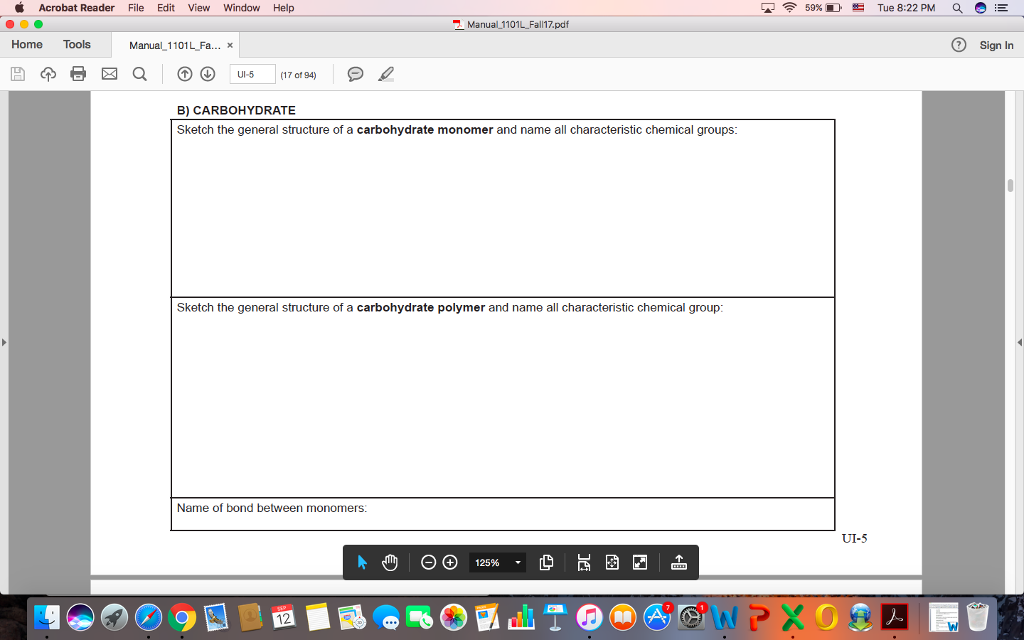Screen dimensions: 1024x640
Task: Activate the Hand panning tool
Action: coord(389,562)
